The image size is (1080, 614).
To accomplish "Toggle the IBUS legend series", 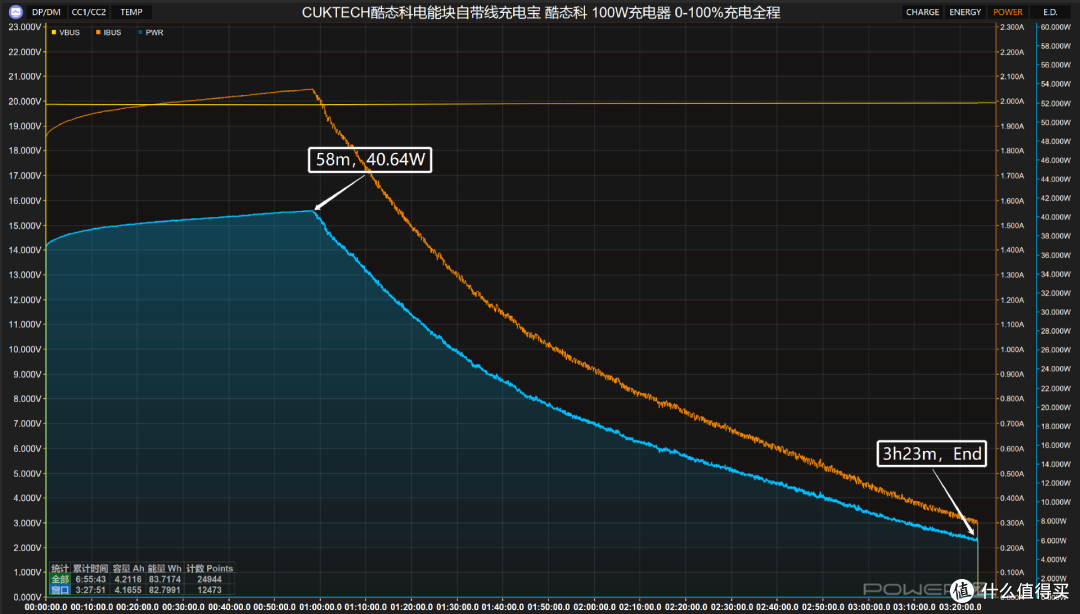I will 109,32.
